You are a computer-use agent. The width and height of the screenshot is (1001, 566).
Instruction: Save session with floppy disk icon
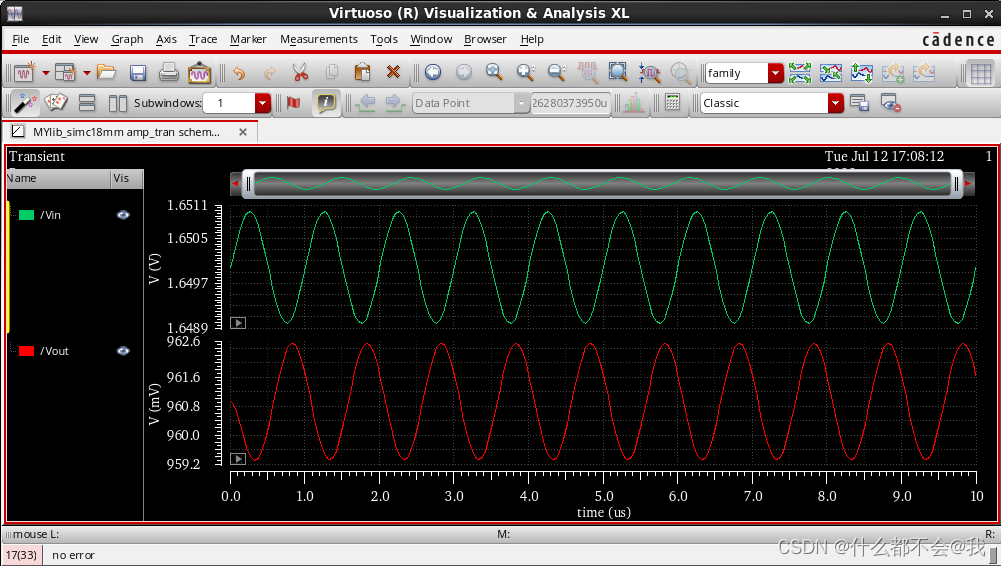pos(138,73)
